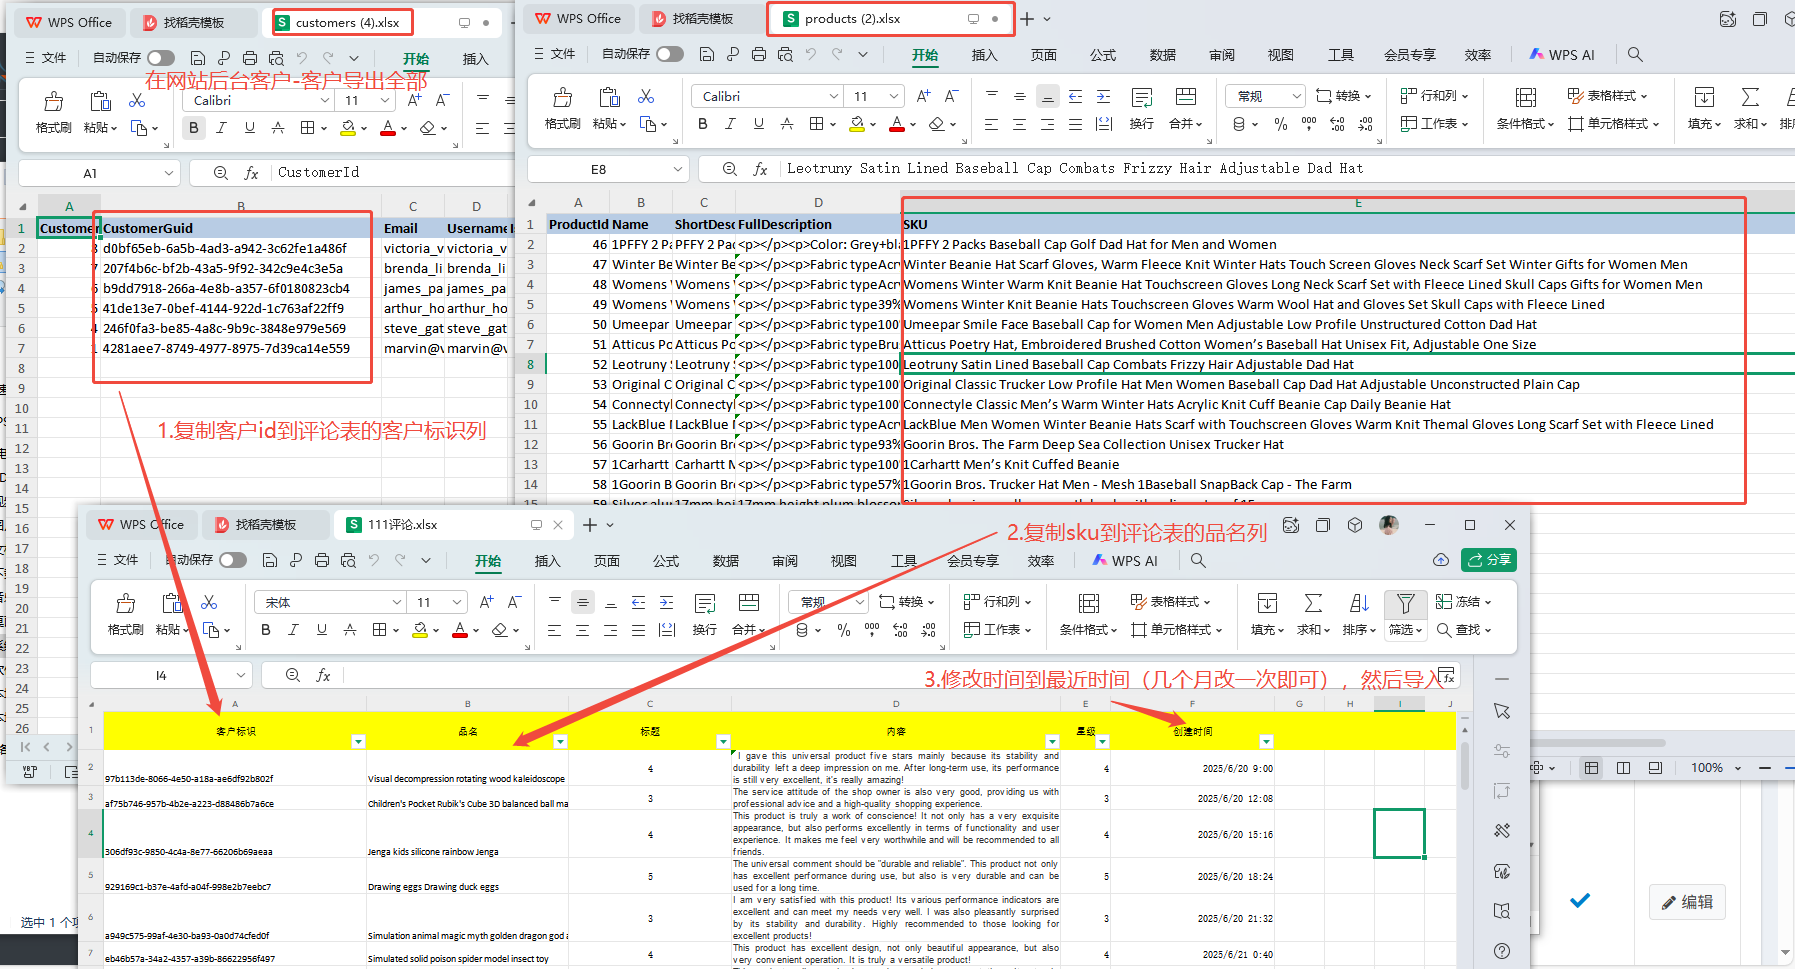Image resolution: width=1795 pixels, height=969 pixels.
Task: Click the yellow fill color swatch in products window
Action: click(857, 124)
